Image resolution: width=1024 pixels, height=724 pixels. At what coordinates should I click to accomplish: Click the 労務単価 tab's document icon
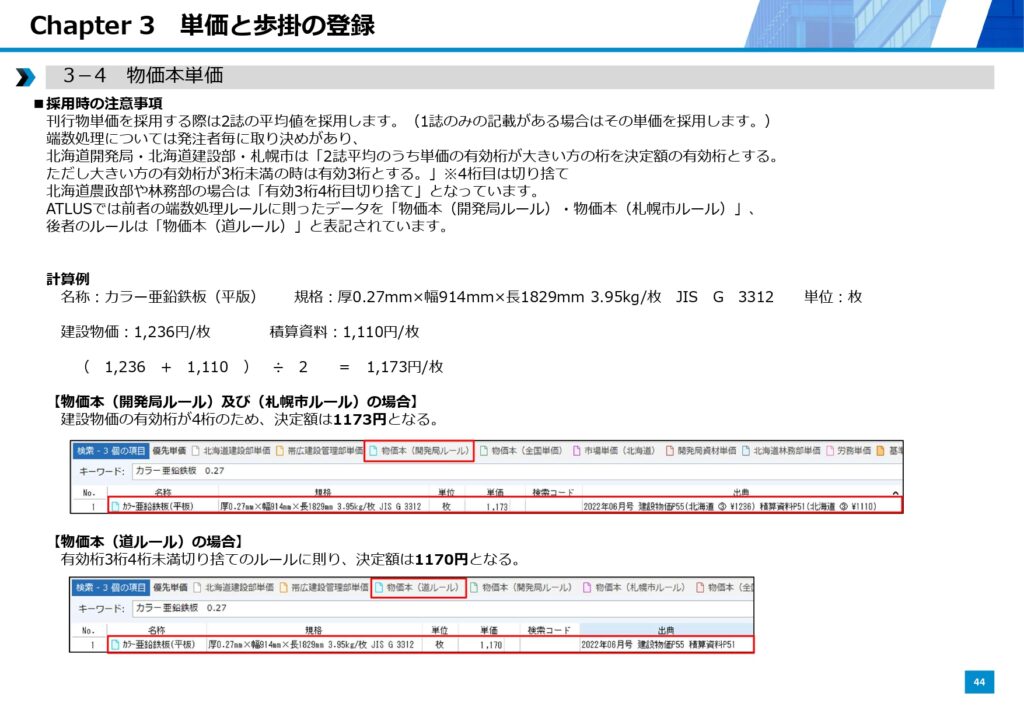830,451
